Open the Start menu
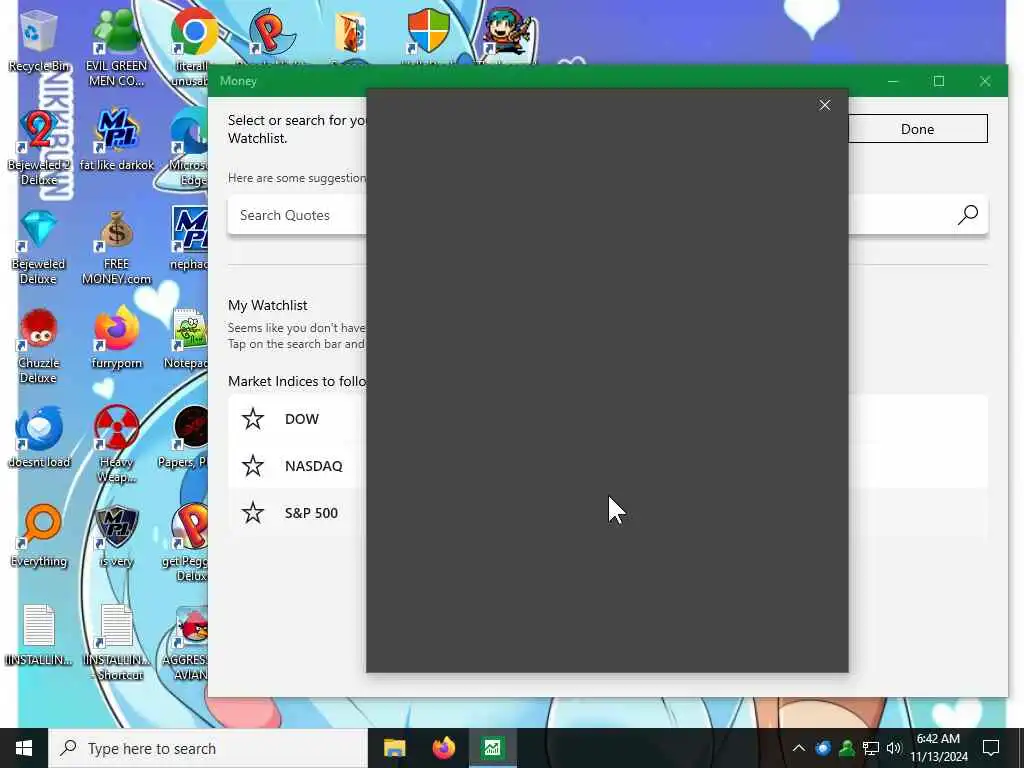 pyautogui.click(x=24, y=748)
